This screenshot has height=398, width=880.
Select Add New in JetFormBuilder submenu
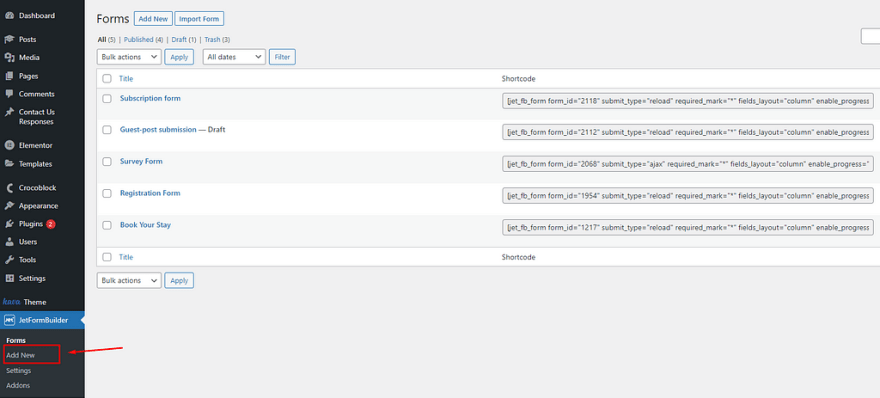tap(20, 355)
